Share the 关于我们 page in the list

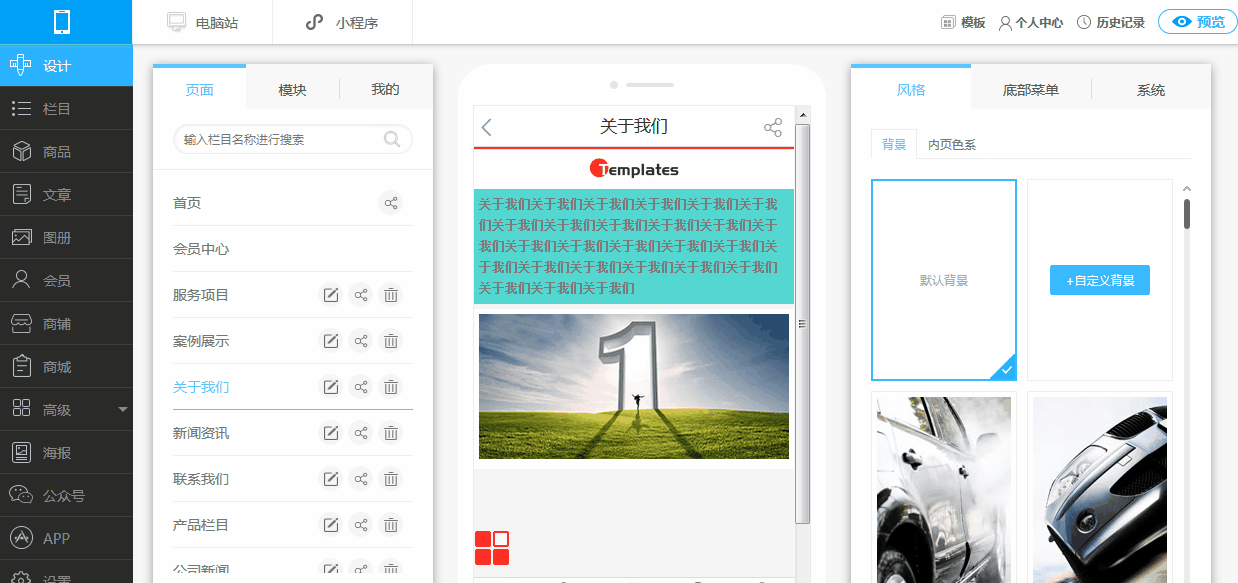361,387
